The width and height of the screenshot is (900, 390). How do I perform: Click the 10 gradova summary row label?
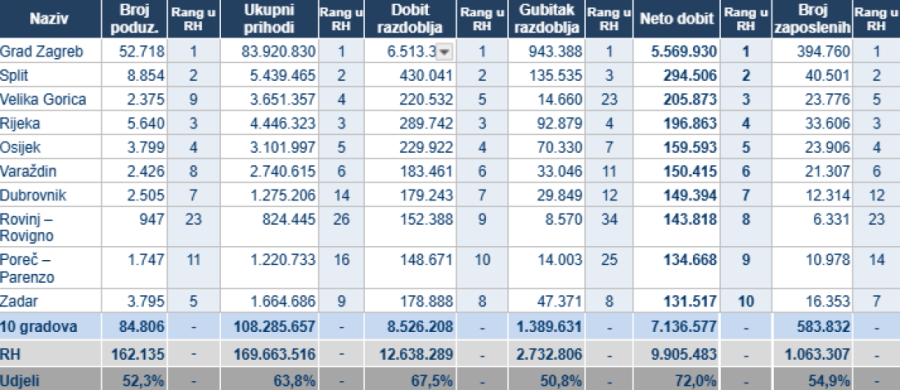[x=50, y=327]
